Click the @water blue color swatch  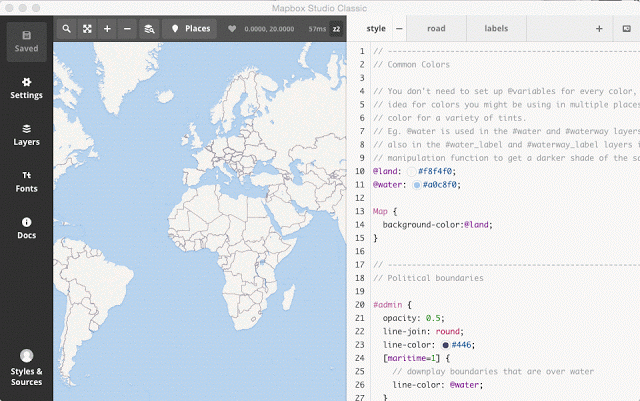(x=416, y=185)
